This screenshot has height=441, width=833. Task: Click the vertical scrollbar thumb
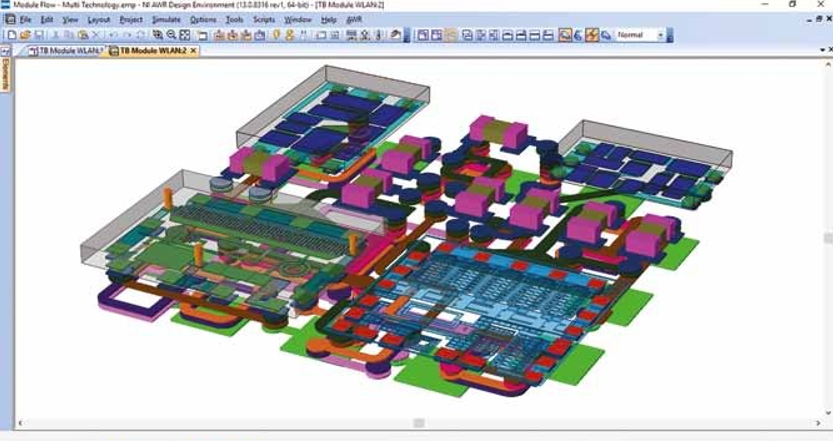click(827, 238)
